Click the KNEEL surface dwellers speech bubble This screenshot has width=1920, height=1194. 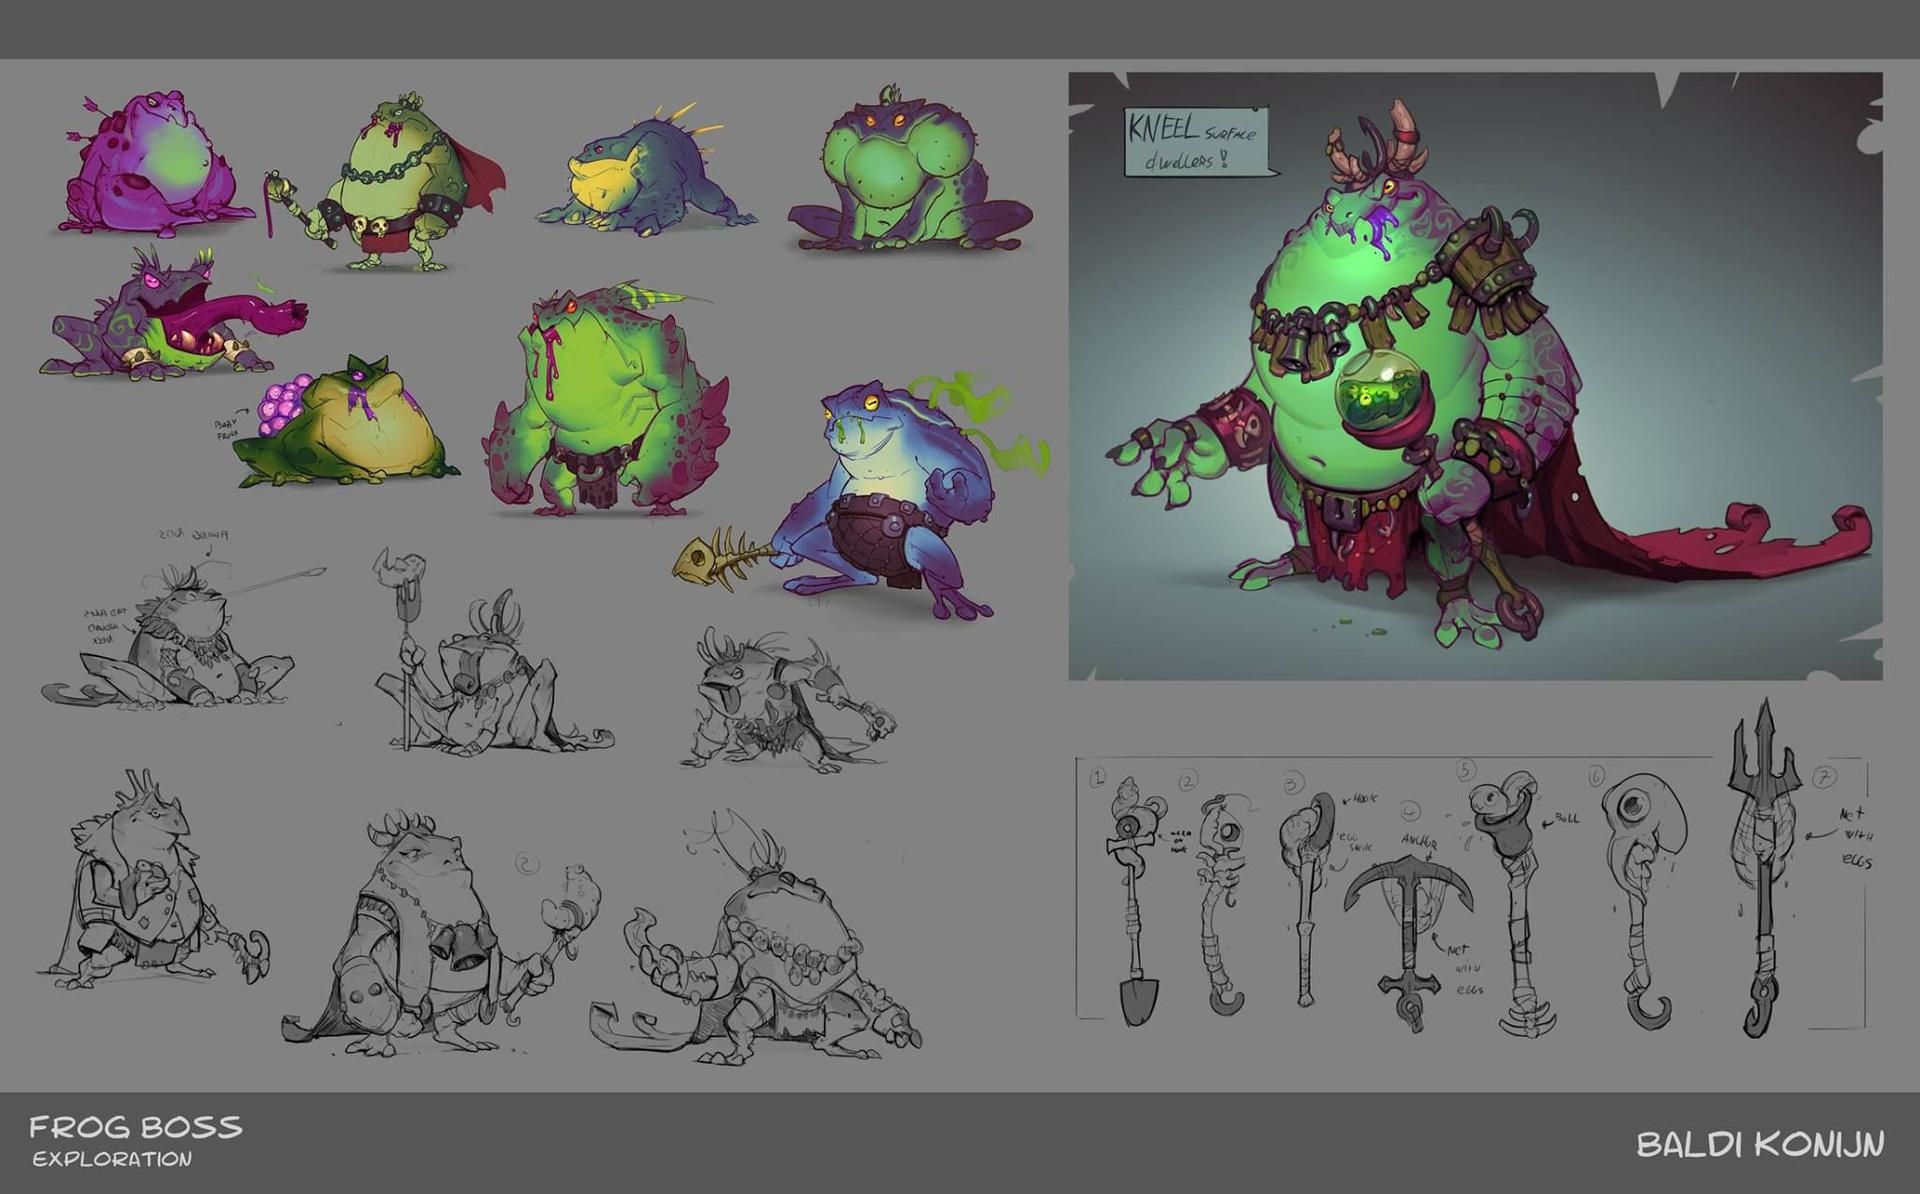tap(1196, 143)
